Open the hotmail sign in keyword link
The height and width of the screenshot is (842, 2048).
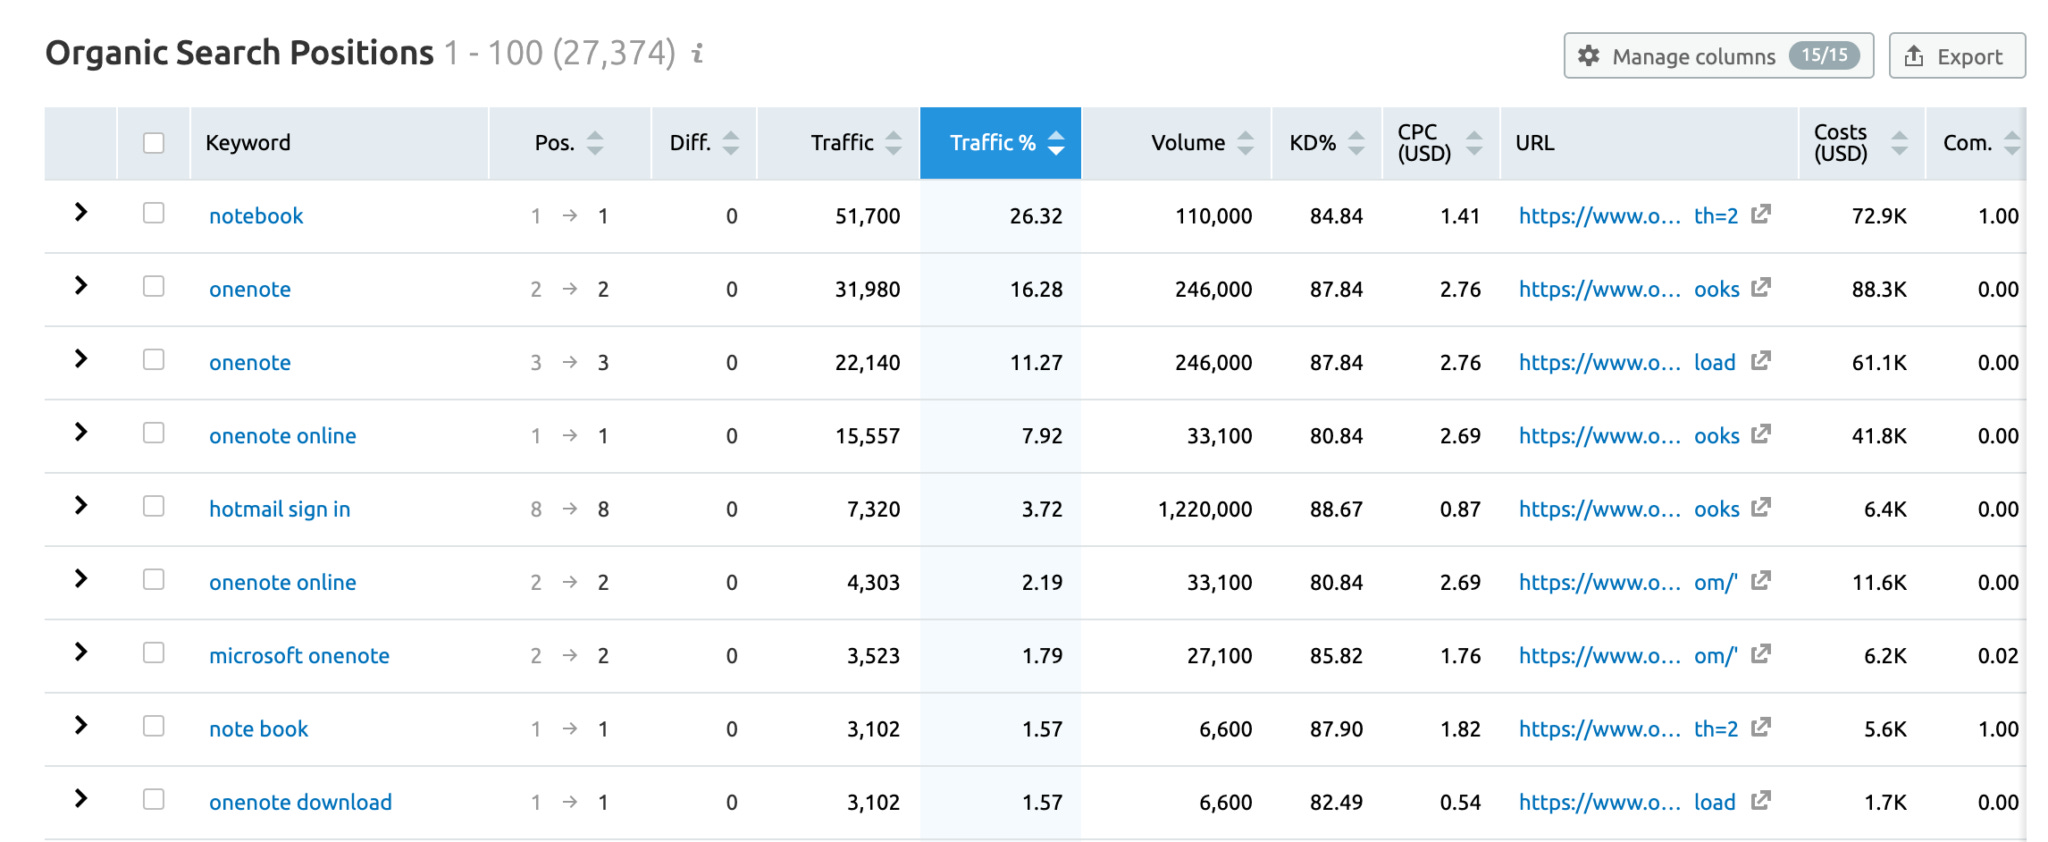pos(280,509)
